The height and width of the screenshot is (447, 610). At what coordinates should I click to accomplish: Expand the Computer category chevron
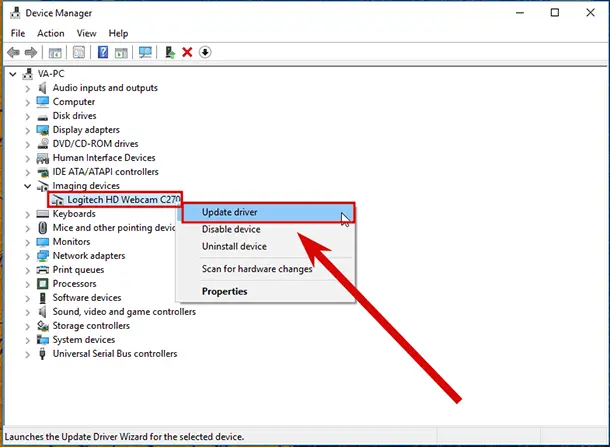coord(28,102)
